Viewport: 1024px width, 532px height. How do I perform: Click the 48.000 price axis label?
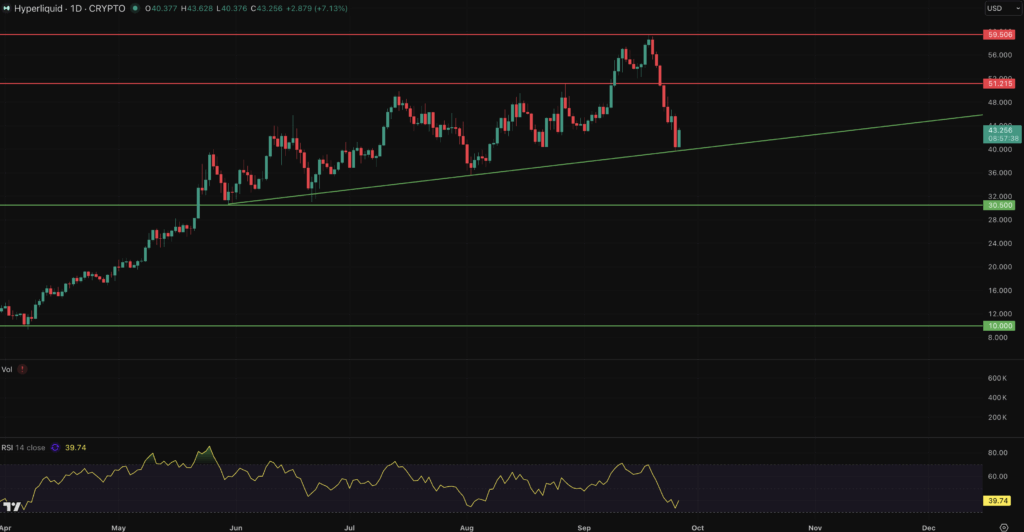tap(1000, 102)
